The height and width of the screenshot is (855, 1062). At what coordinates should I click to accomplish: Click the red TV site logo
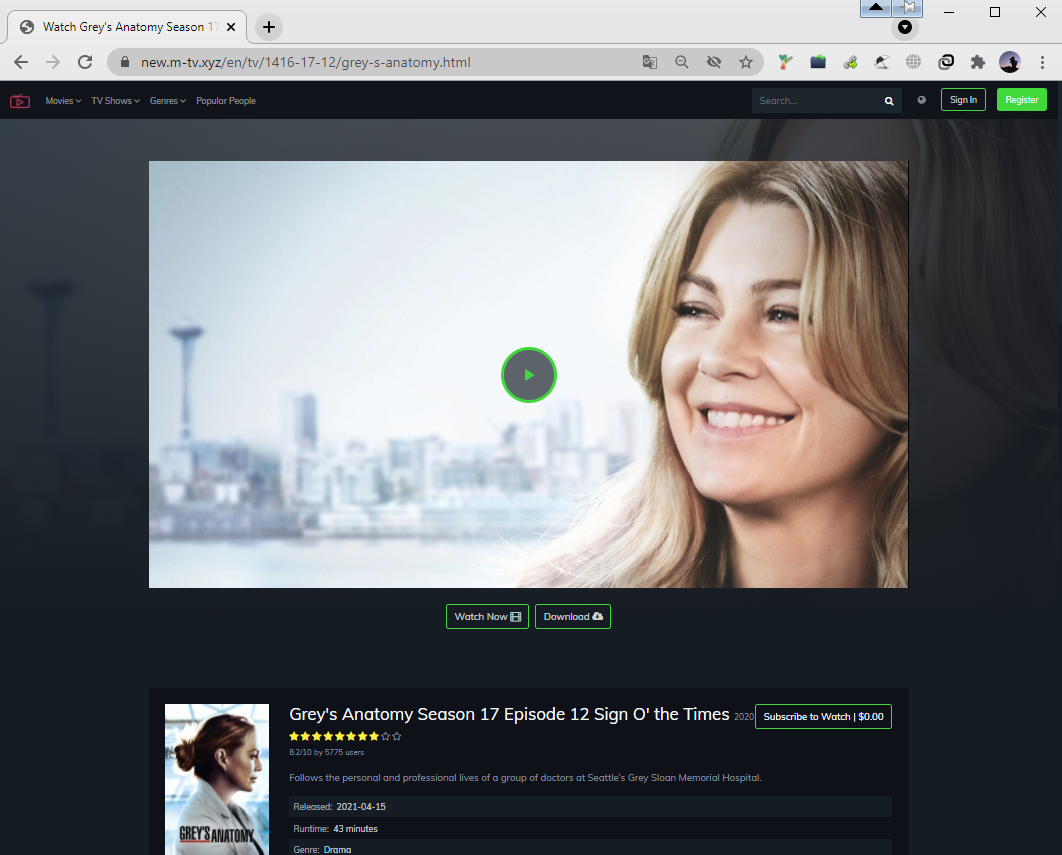[20, 101]
